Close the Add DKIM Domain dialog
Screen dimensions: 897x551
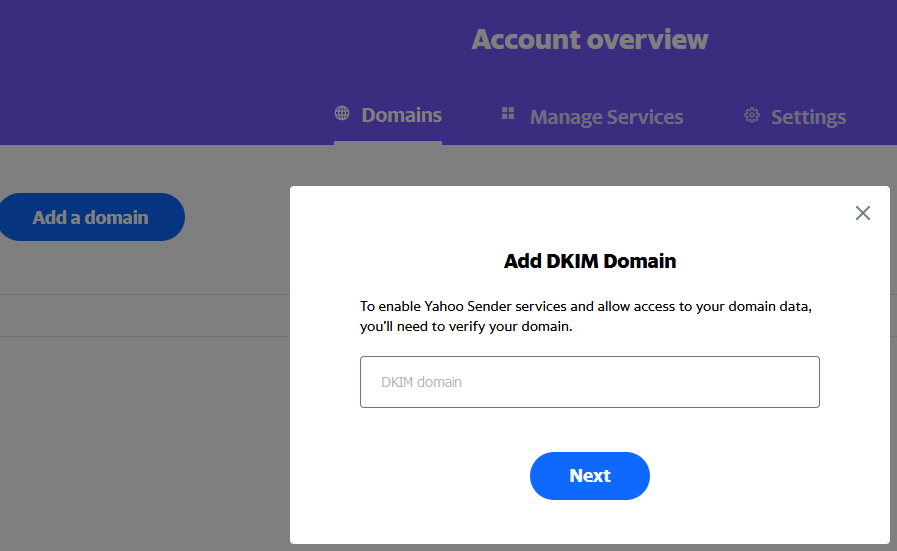click(x=863, y=213)
